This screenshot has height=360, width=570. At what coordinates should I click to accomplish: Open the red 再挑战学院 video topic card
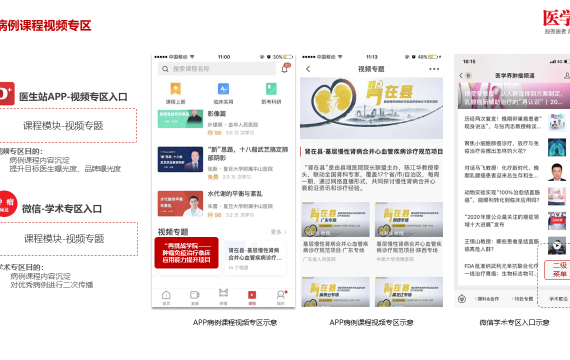point(186,253)
